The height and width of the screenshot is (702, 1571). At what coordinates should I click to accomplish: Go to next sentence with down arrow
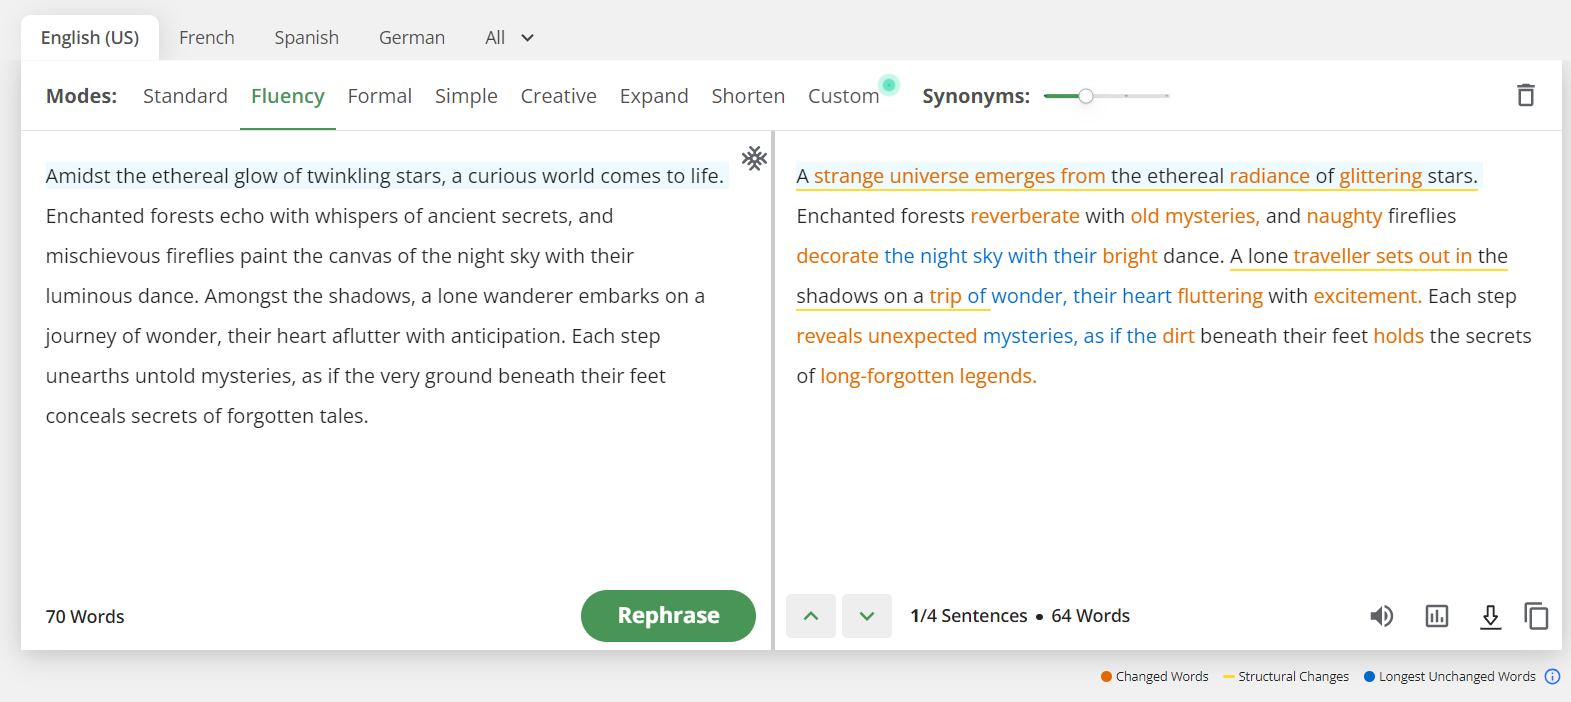coord(867,616)
